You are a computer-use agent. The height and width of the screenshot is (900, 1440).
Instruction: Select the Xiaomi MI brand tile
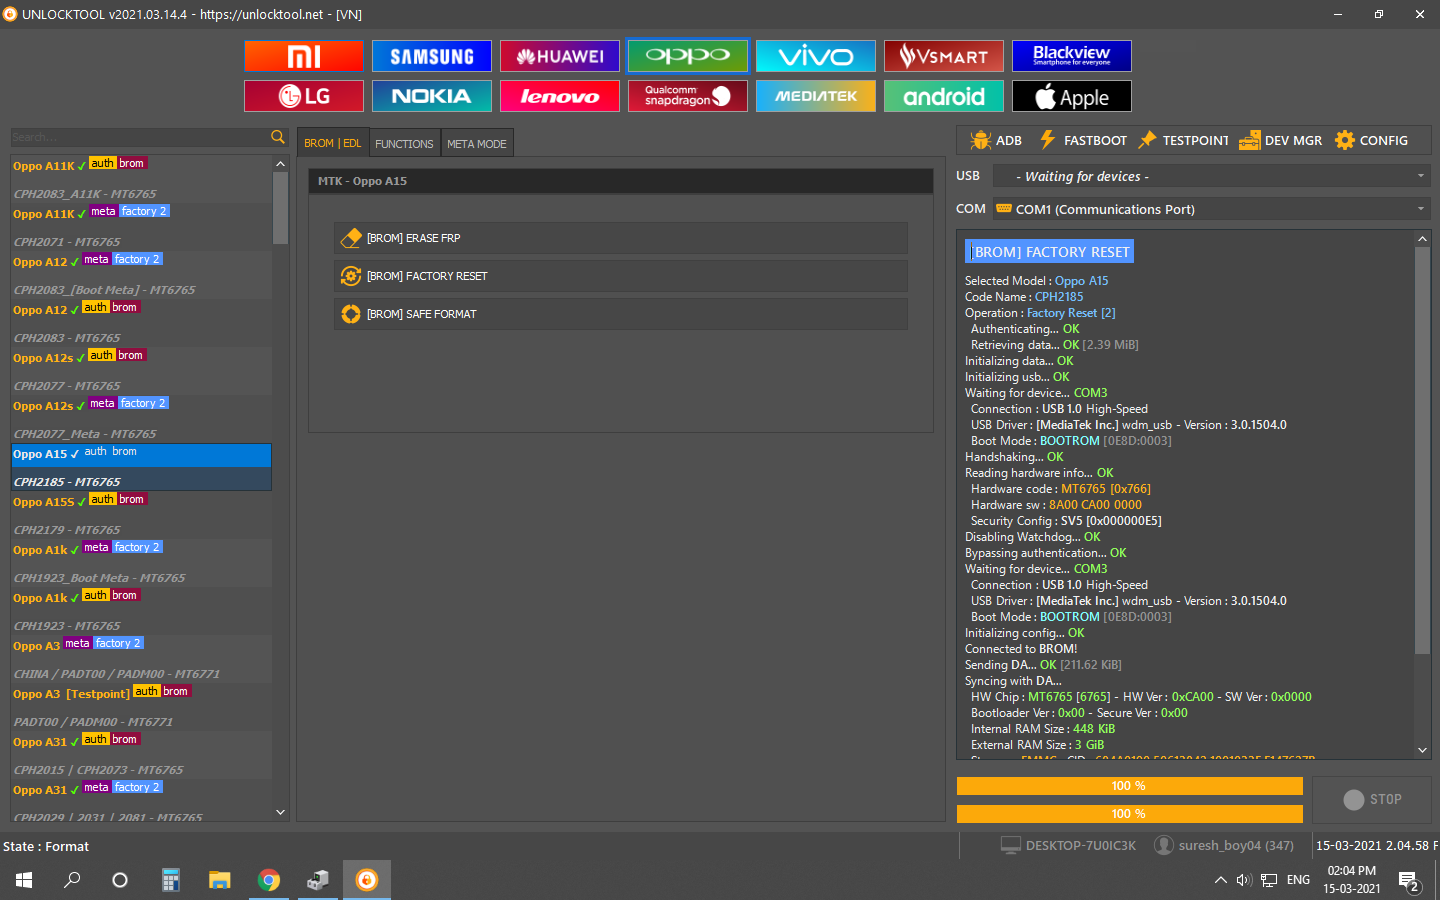tap(304, 56)
